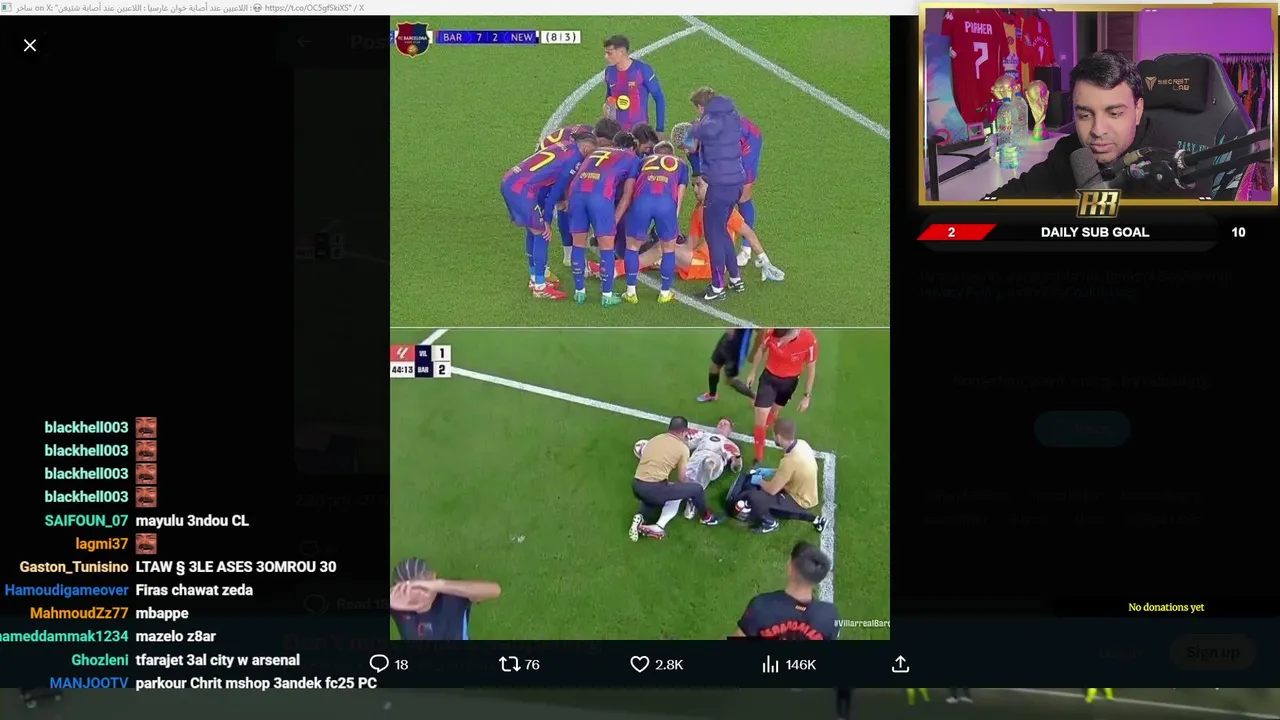Open the top Barcelona players image
The image size is (1280, 720).
pyautogui.click(x=640, y=171)
